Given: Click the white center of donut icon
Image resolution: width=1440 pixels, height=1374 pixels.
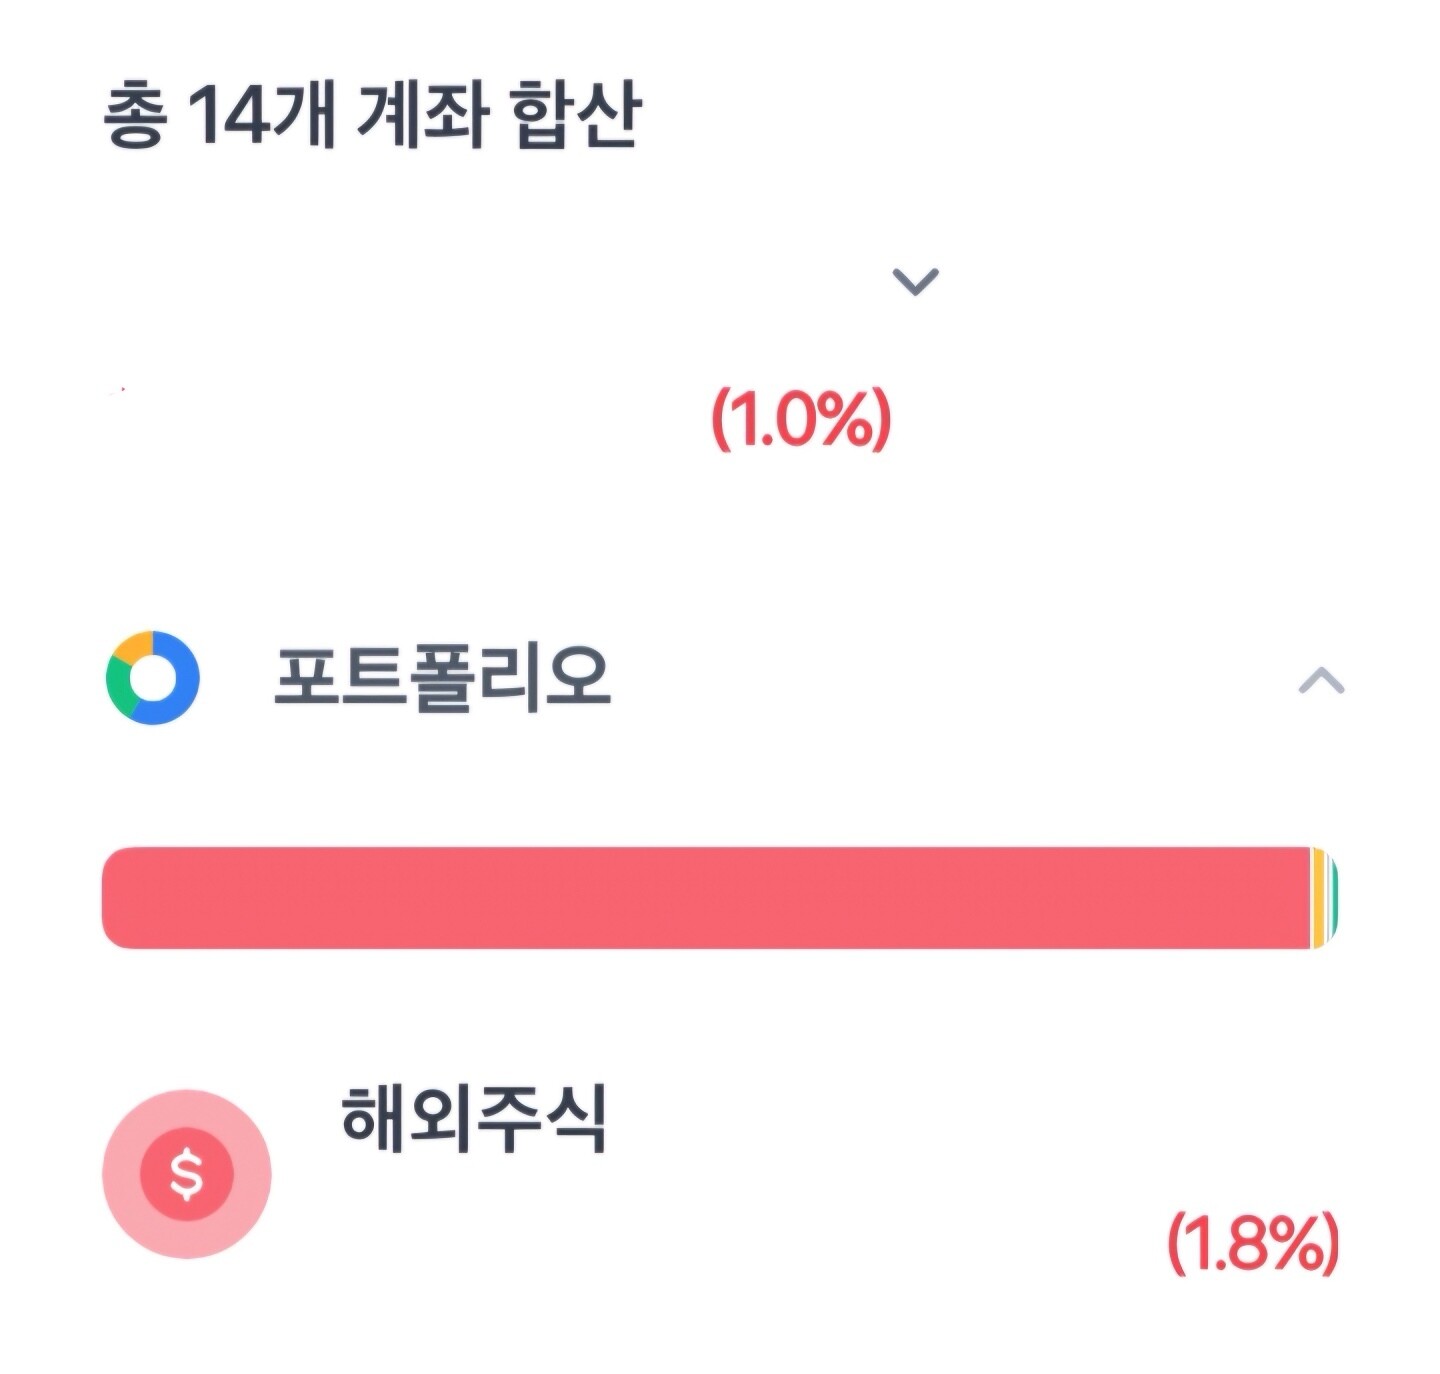Looking at the screenshot, I should pos(153,679).
